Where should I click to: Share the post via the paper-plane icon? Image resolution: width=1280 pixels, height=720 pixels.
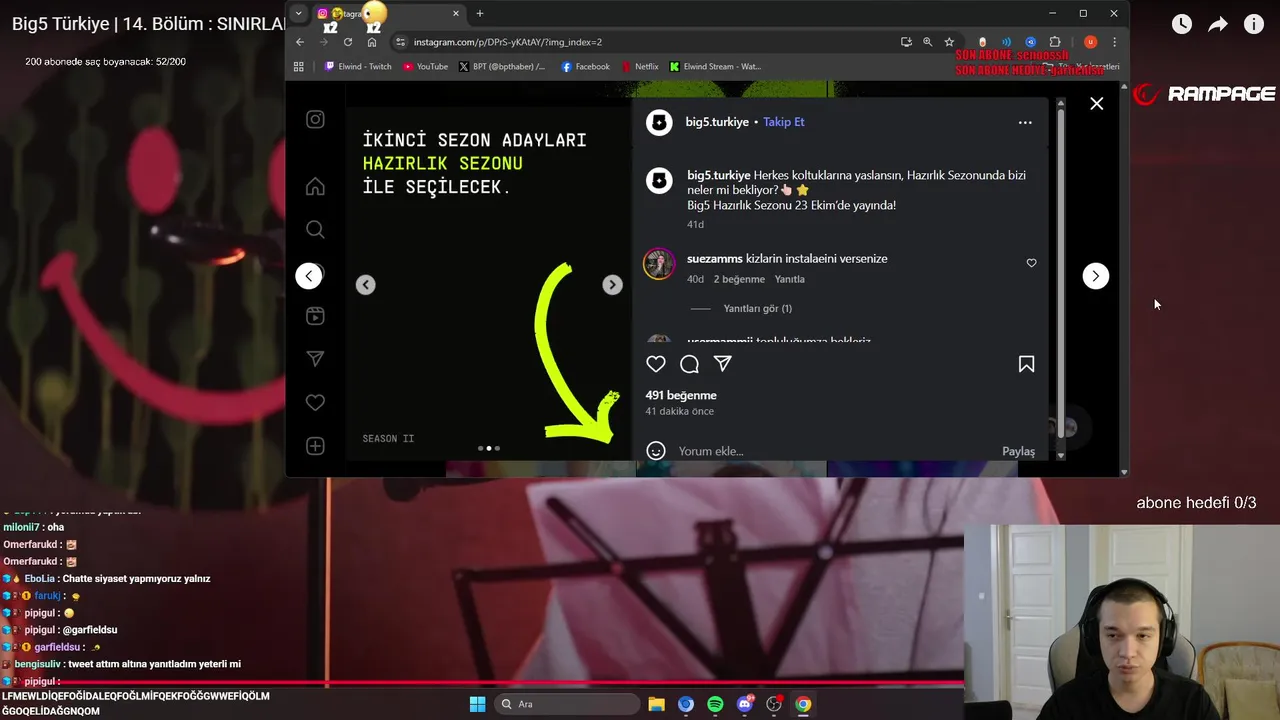point(723,364)
